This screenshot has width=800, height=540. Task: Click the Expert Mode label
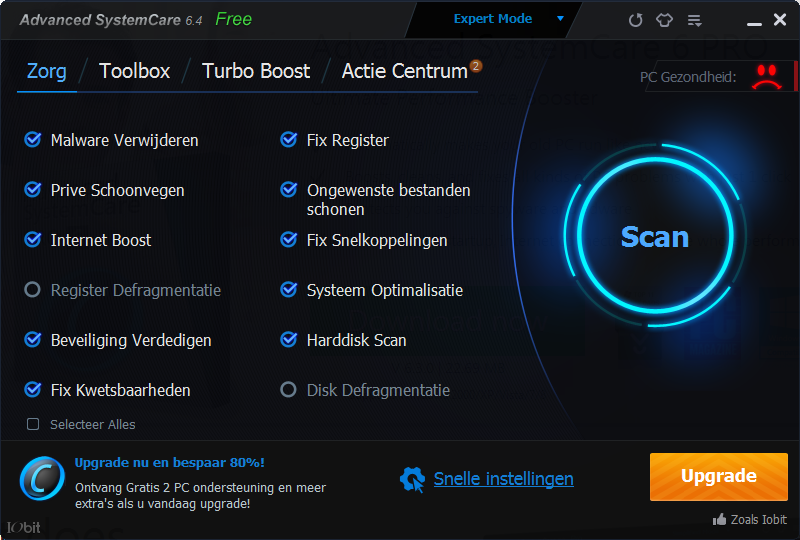coord(493,19)
